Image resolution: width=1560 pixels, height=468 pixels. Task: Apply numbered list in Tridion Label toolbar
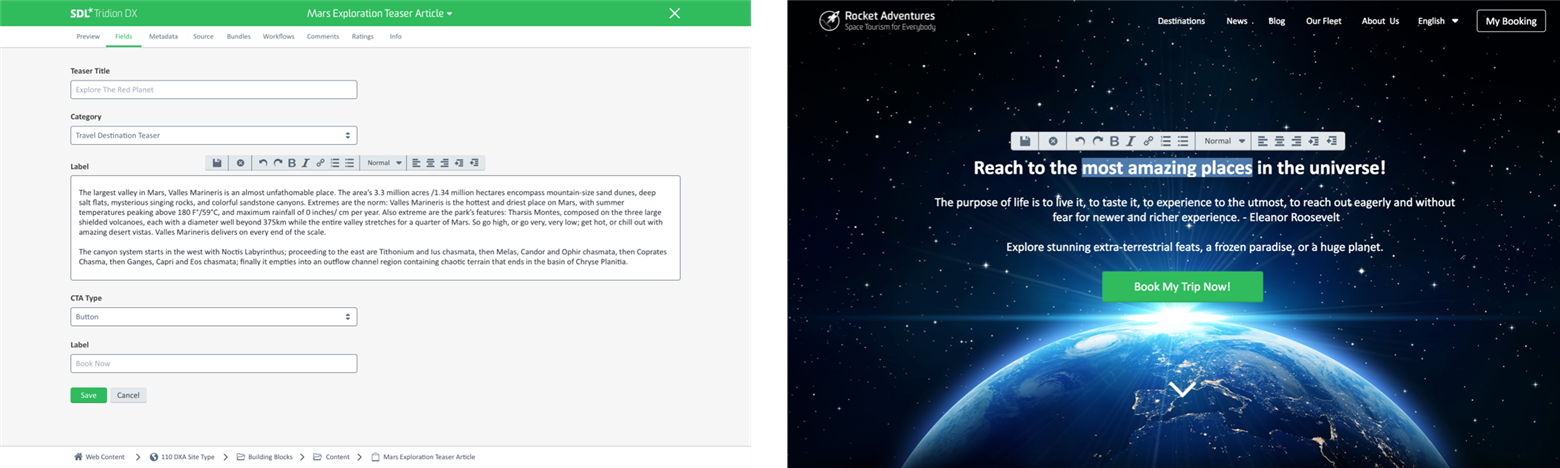pos(335,163)
